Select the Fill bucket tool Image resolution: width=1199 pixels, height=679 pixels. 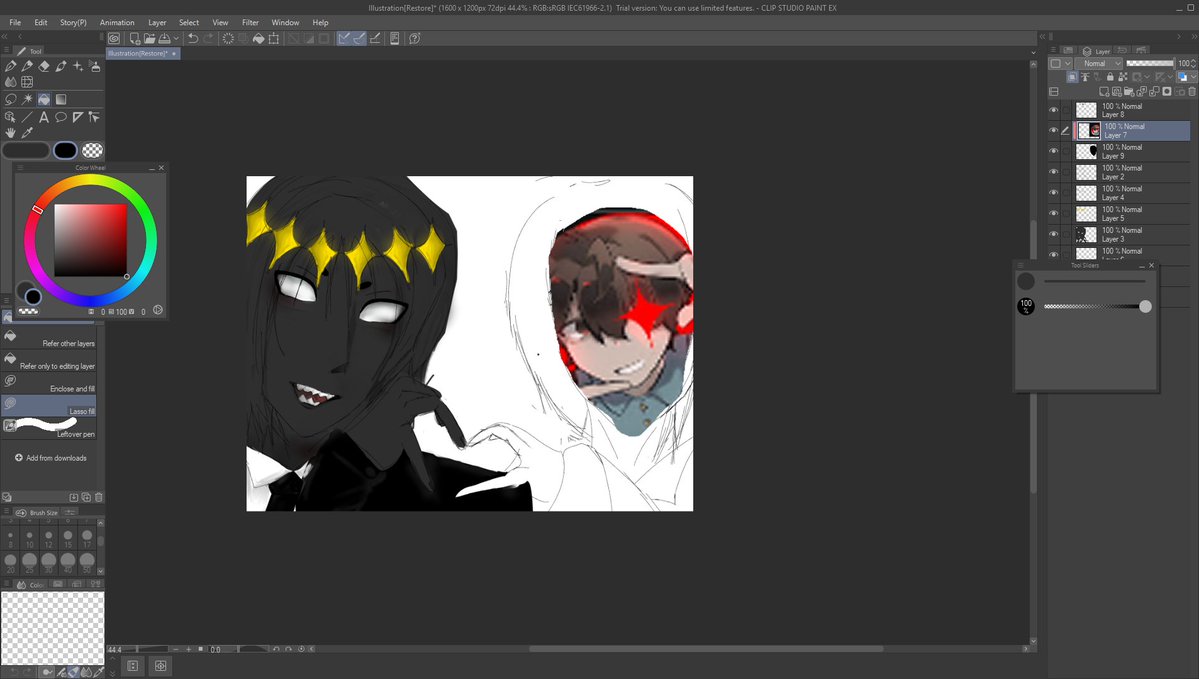point(44,99)
